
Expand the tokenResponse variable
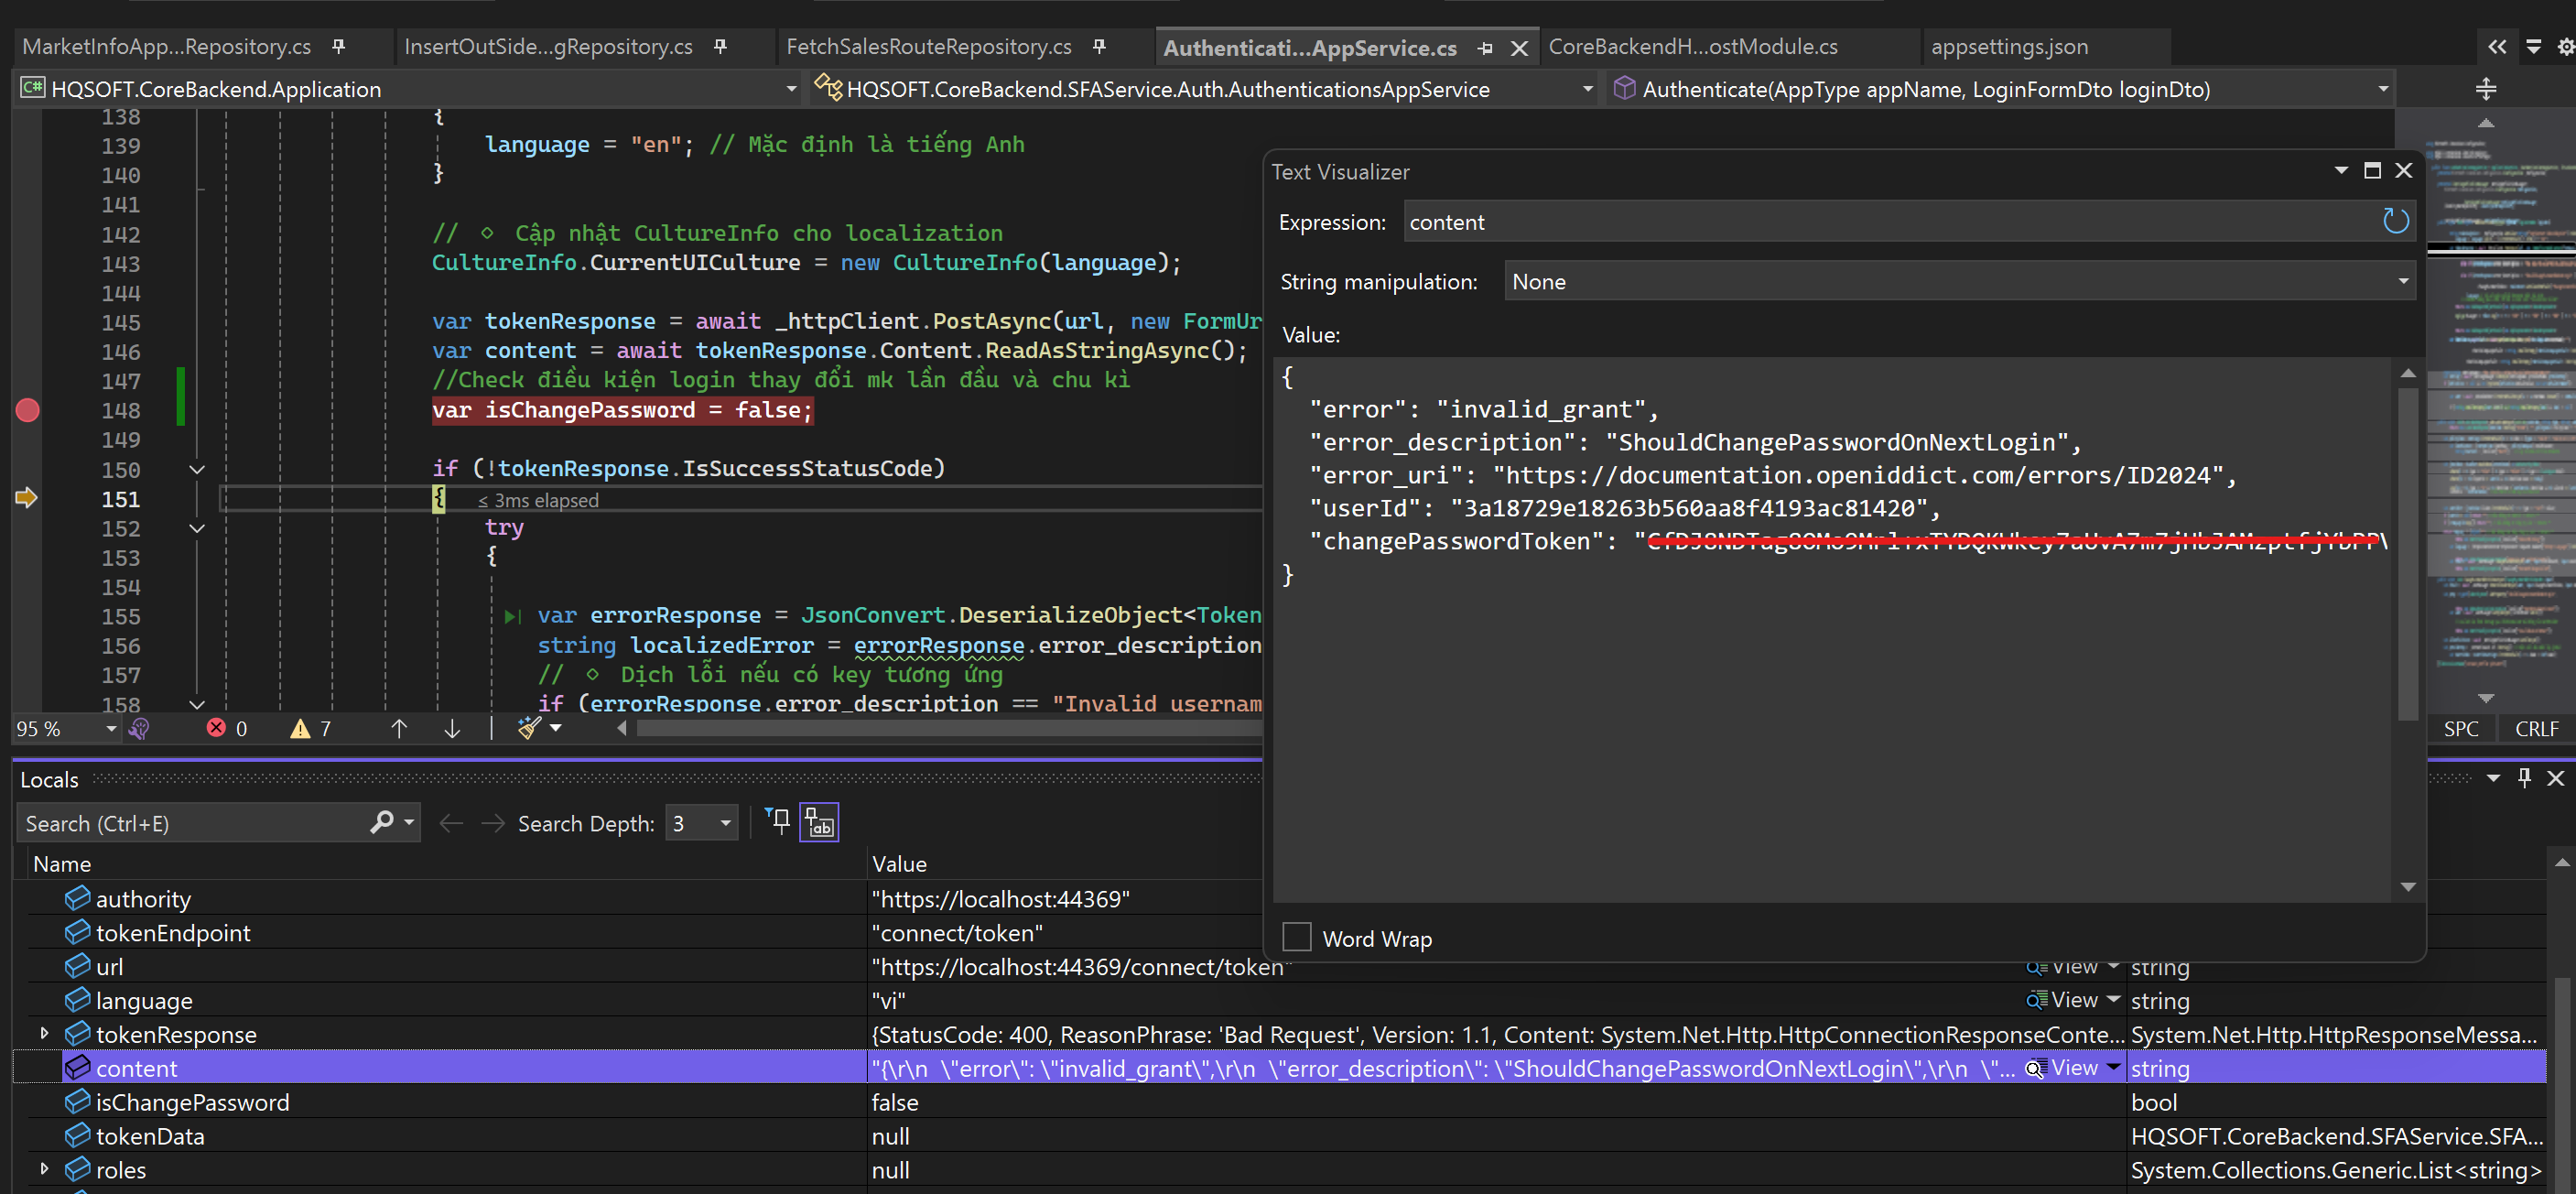pos(44,1033)
